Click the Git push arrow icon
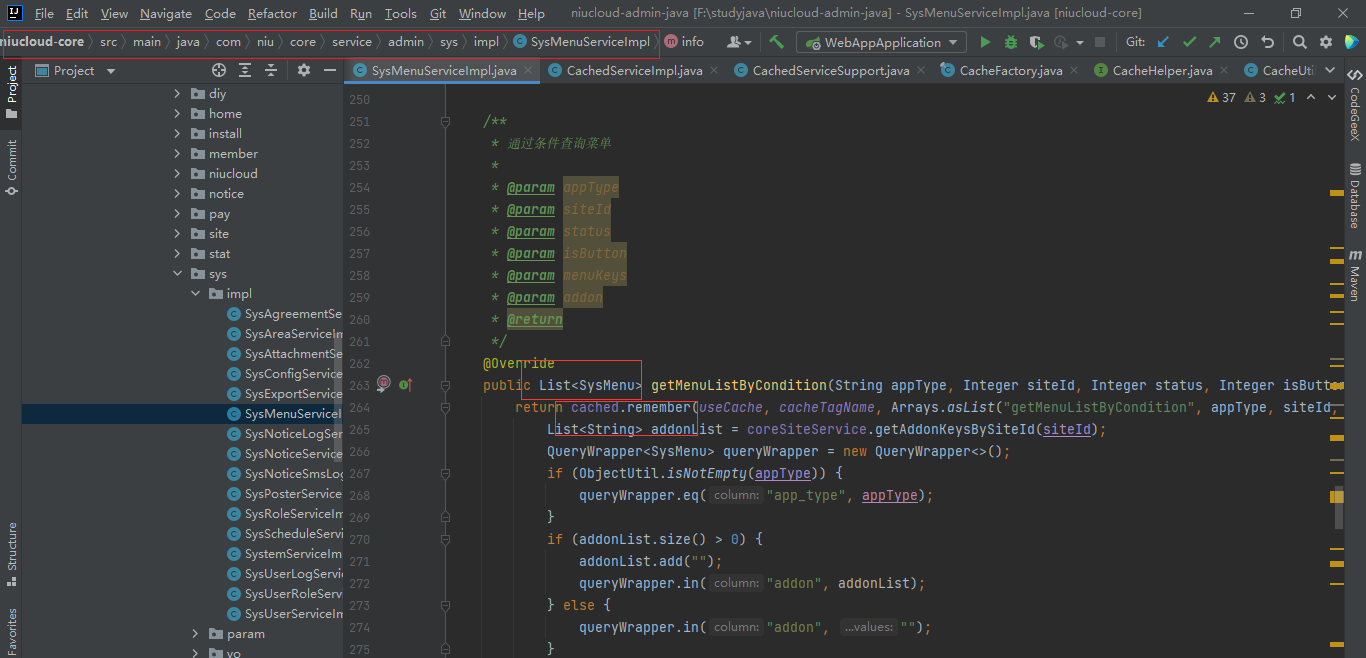This screenshot has width=1366, height=658. tap(1214, 42)
